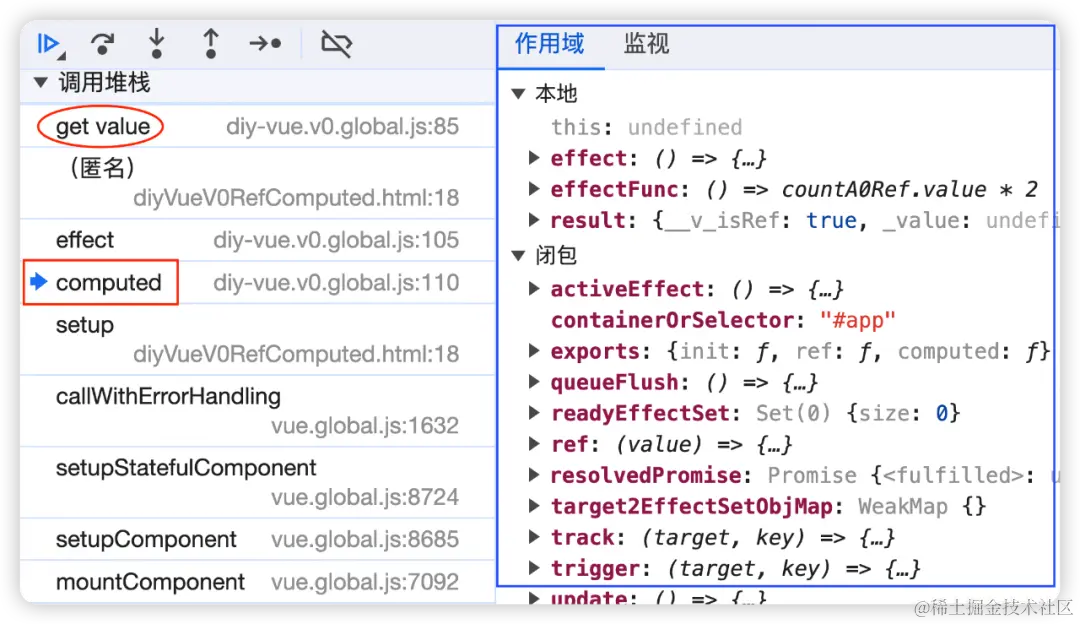Step into the next function call

click(x=157, y=44)
